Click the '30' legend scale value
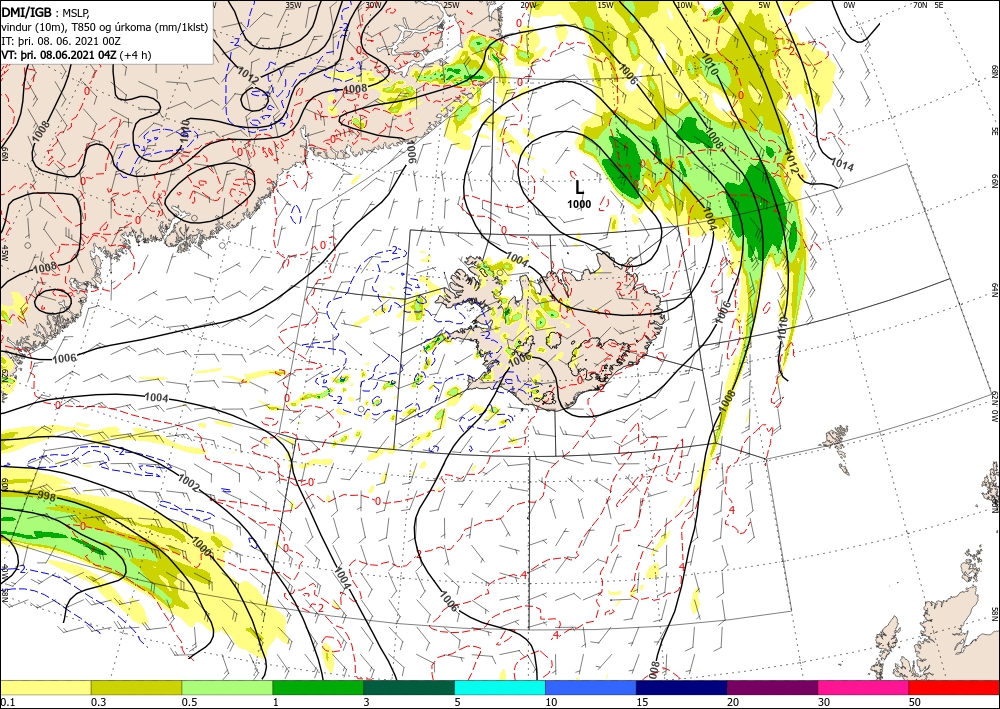Screen dimensions: 1000x709 coord(824,702)
